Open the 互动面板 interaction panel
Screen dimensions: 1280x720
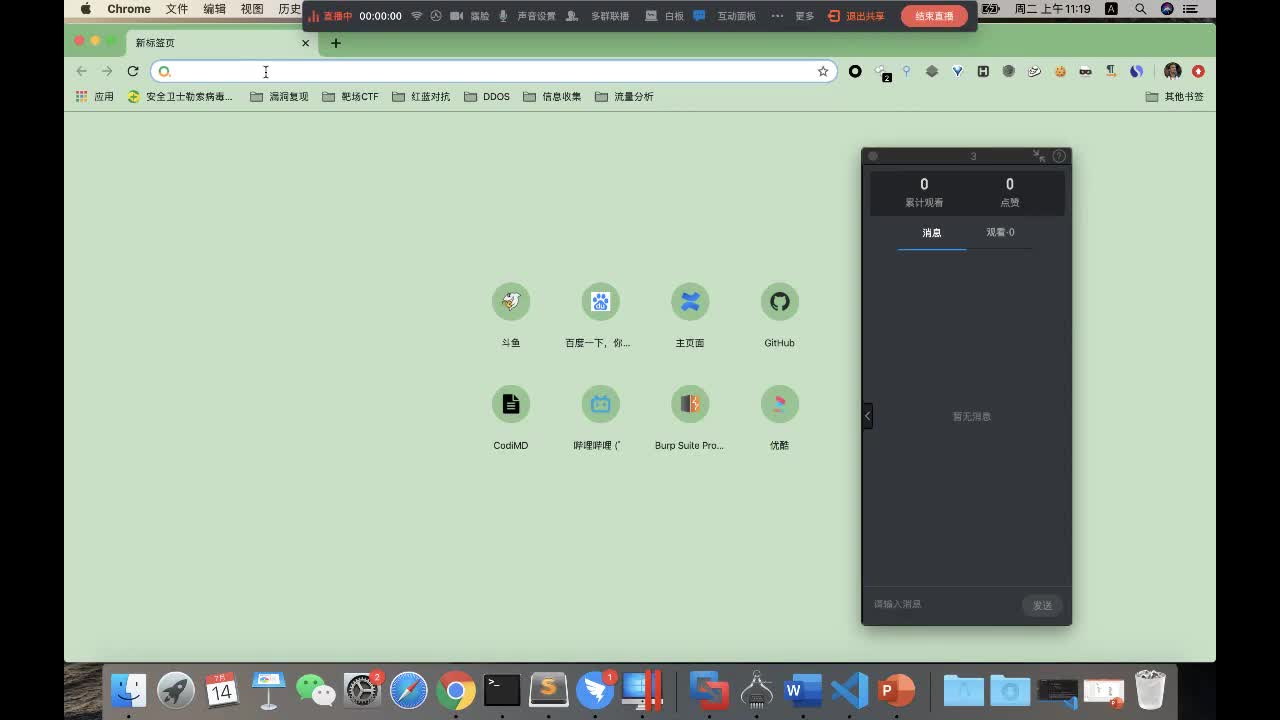[x=725, y=16]
